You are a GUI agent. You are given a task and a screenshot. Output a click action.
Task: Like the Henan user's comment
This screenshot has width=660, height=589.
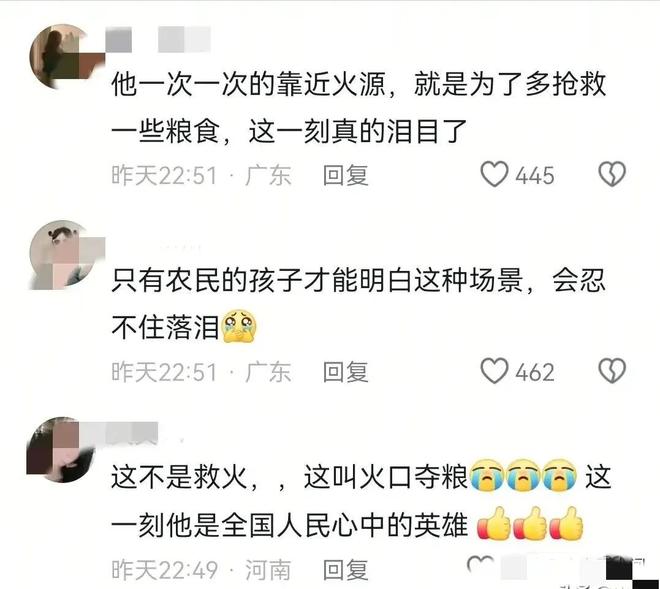(x=481, y=564)
